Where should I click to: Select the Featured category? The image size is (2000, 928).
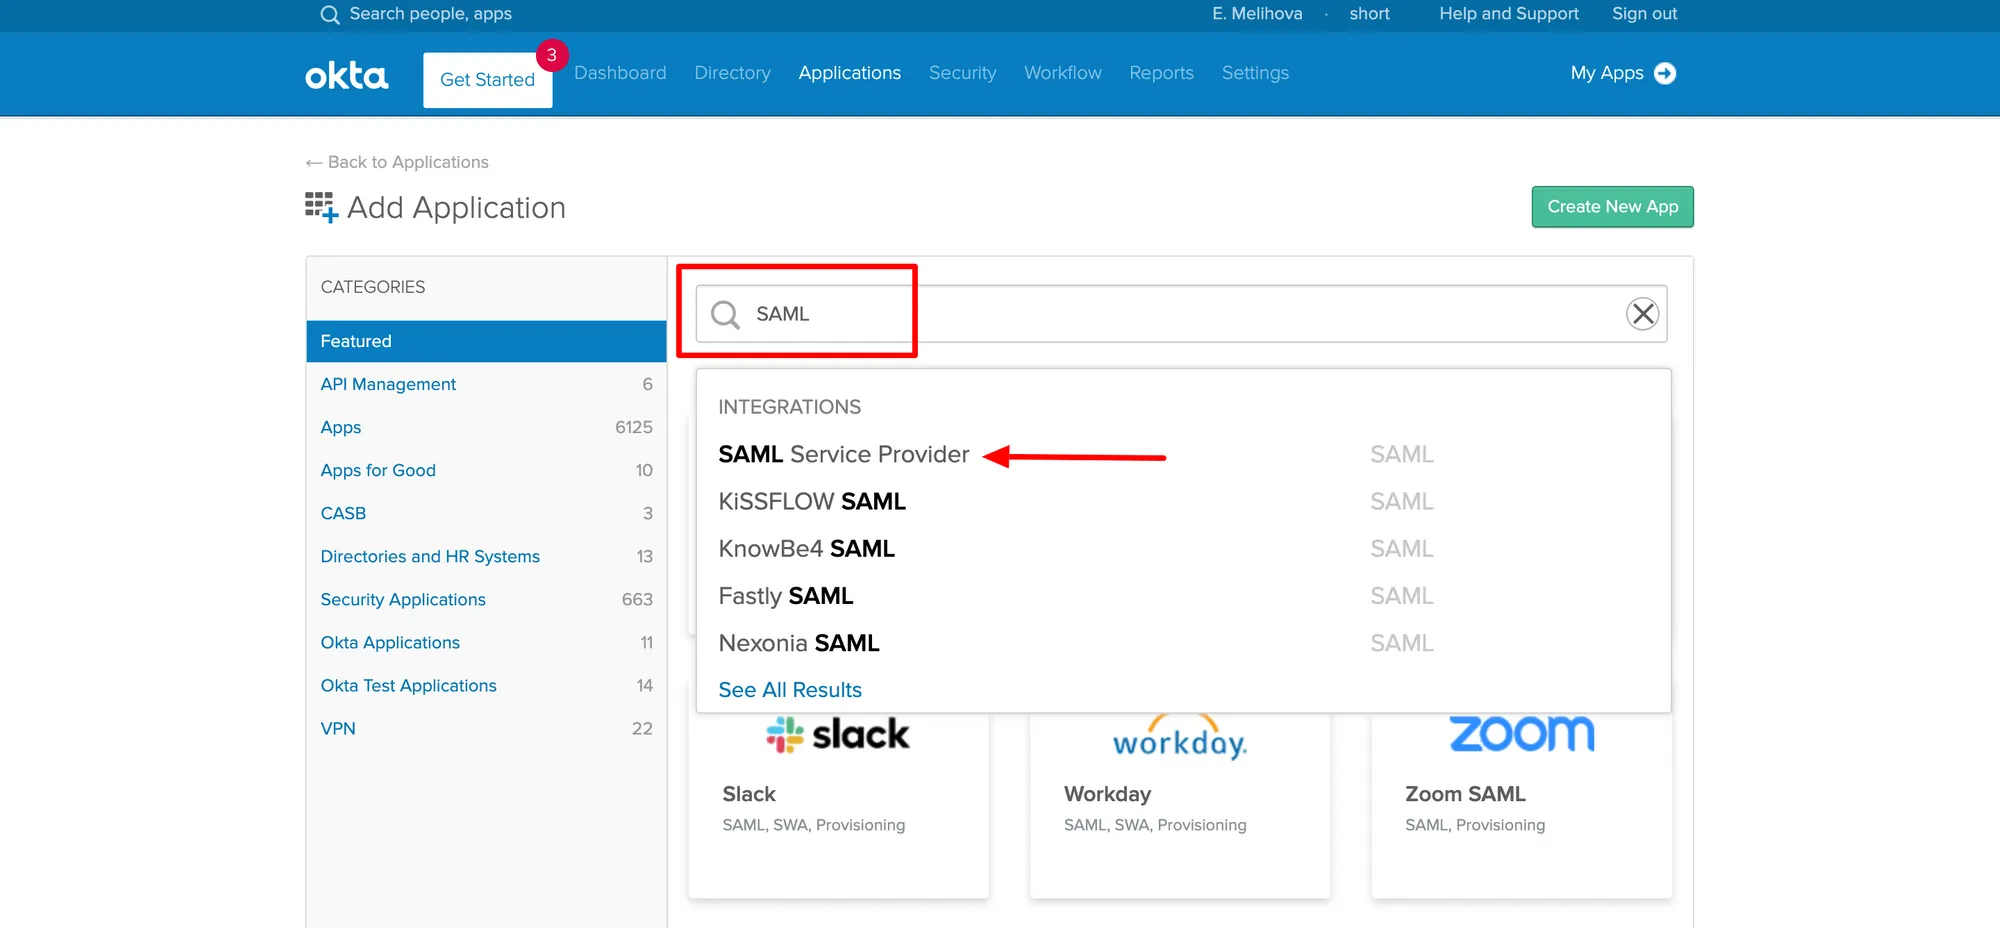tap(486, 341)
